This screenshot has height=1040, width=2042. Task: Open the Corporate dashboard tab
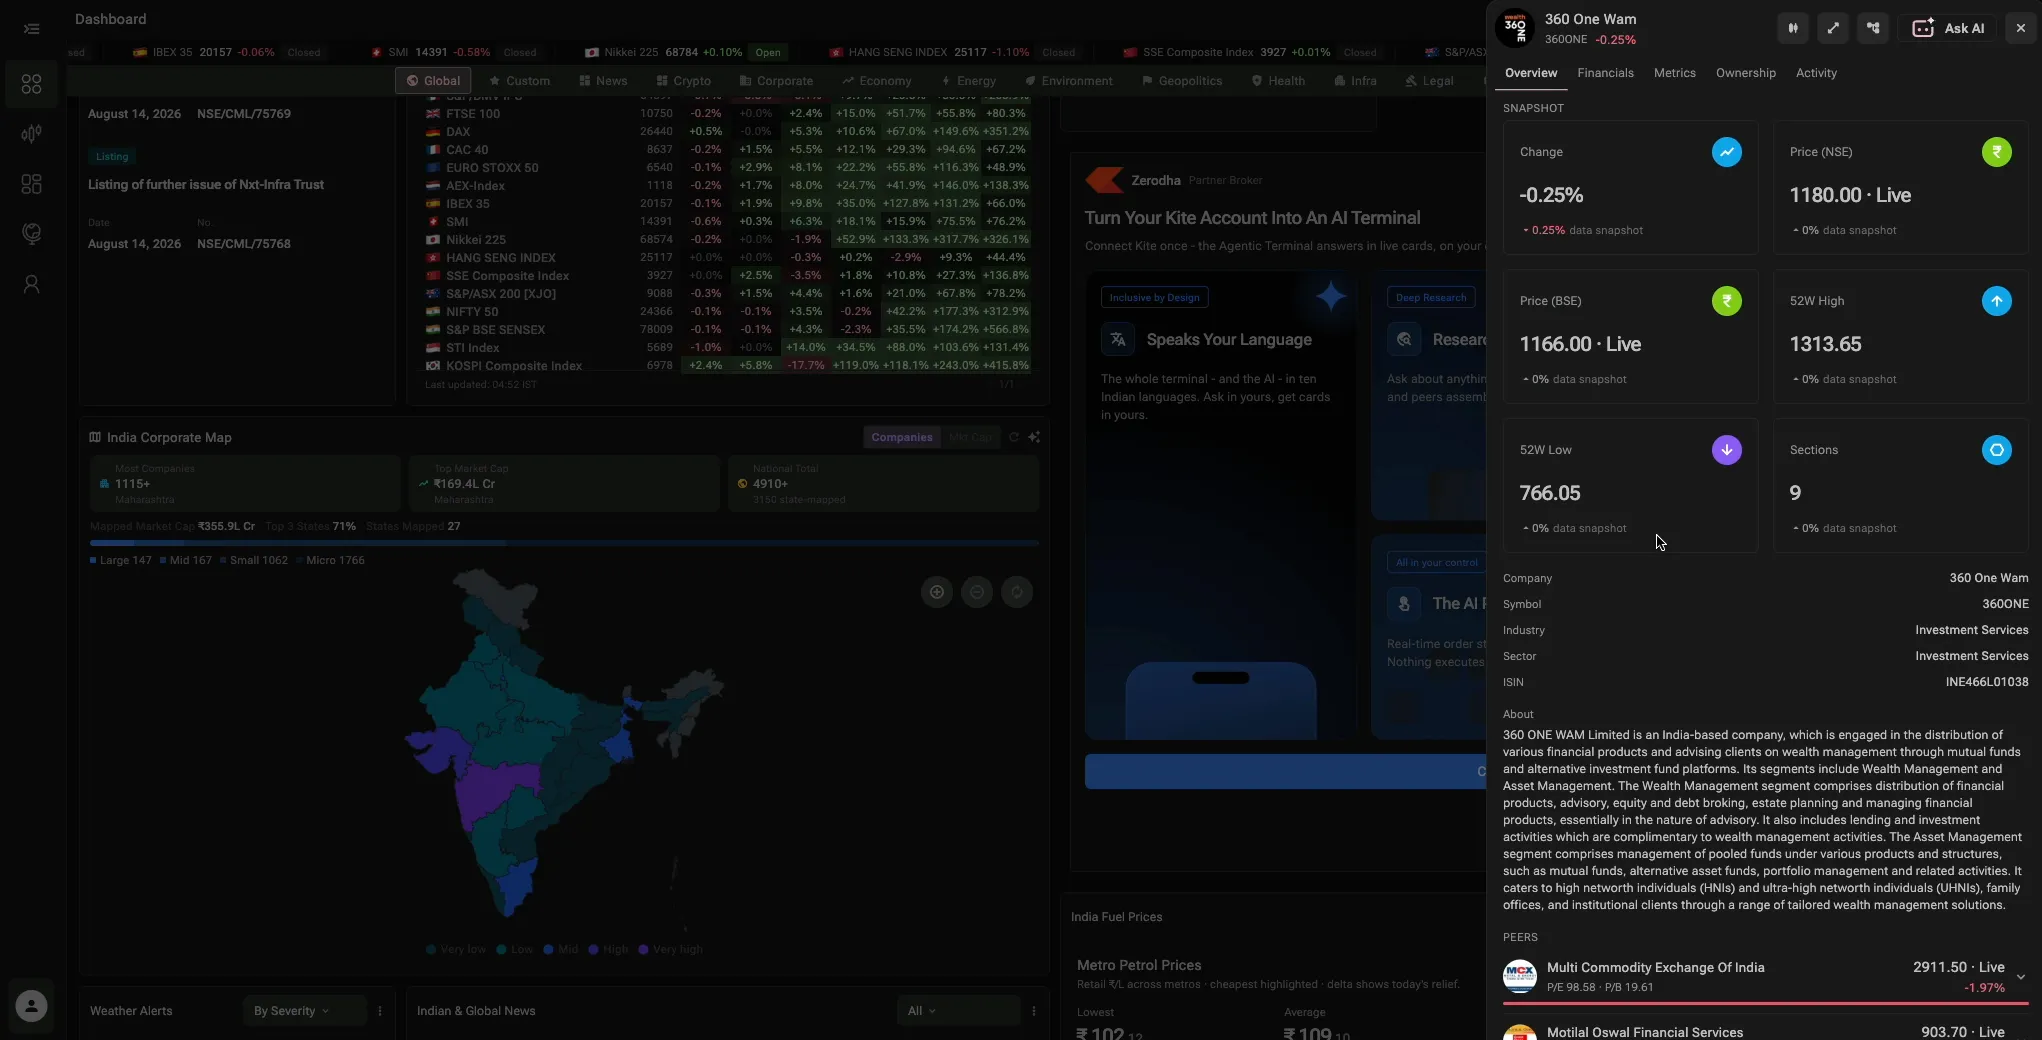776,81
